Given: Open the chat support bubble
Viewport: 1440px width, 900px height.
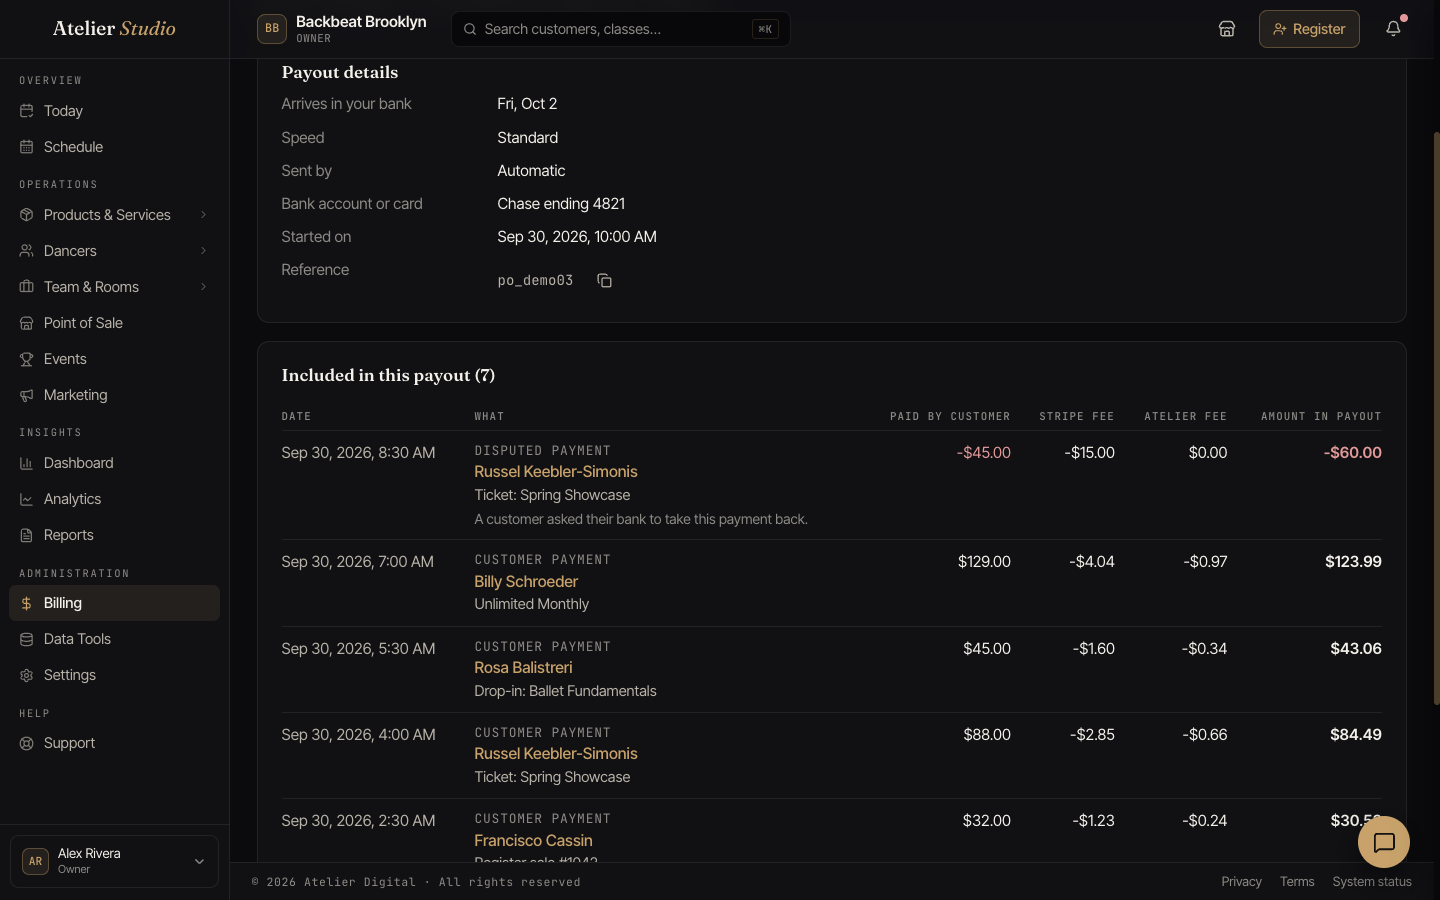Looking at the screenshot, I should point(1384,843).
